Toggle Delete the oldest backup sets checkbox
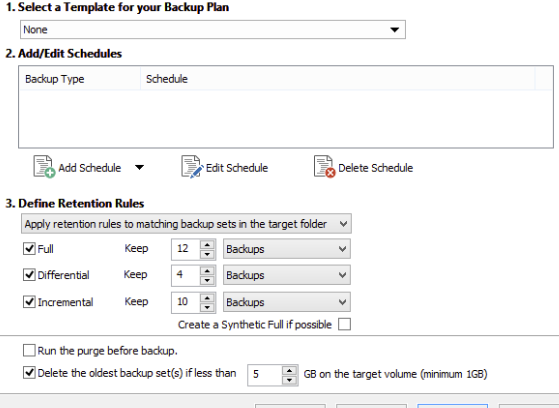The width and height of the screenshot is (559, 408). pyautogui.click(x=29, y=373)
